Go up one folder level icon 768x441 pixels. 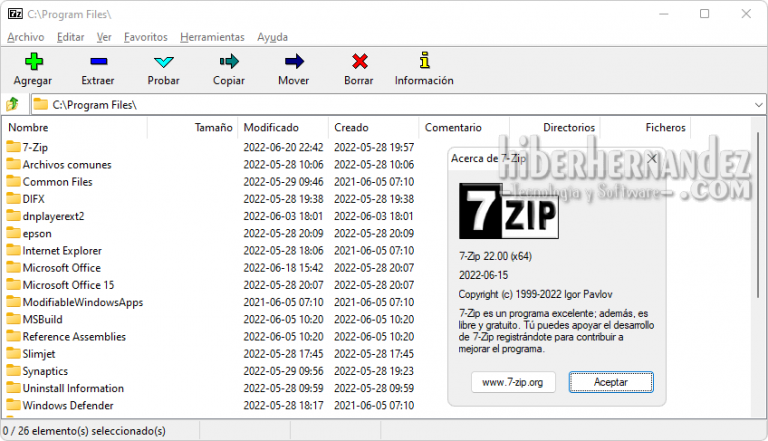13,104
